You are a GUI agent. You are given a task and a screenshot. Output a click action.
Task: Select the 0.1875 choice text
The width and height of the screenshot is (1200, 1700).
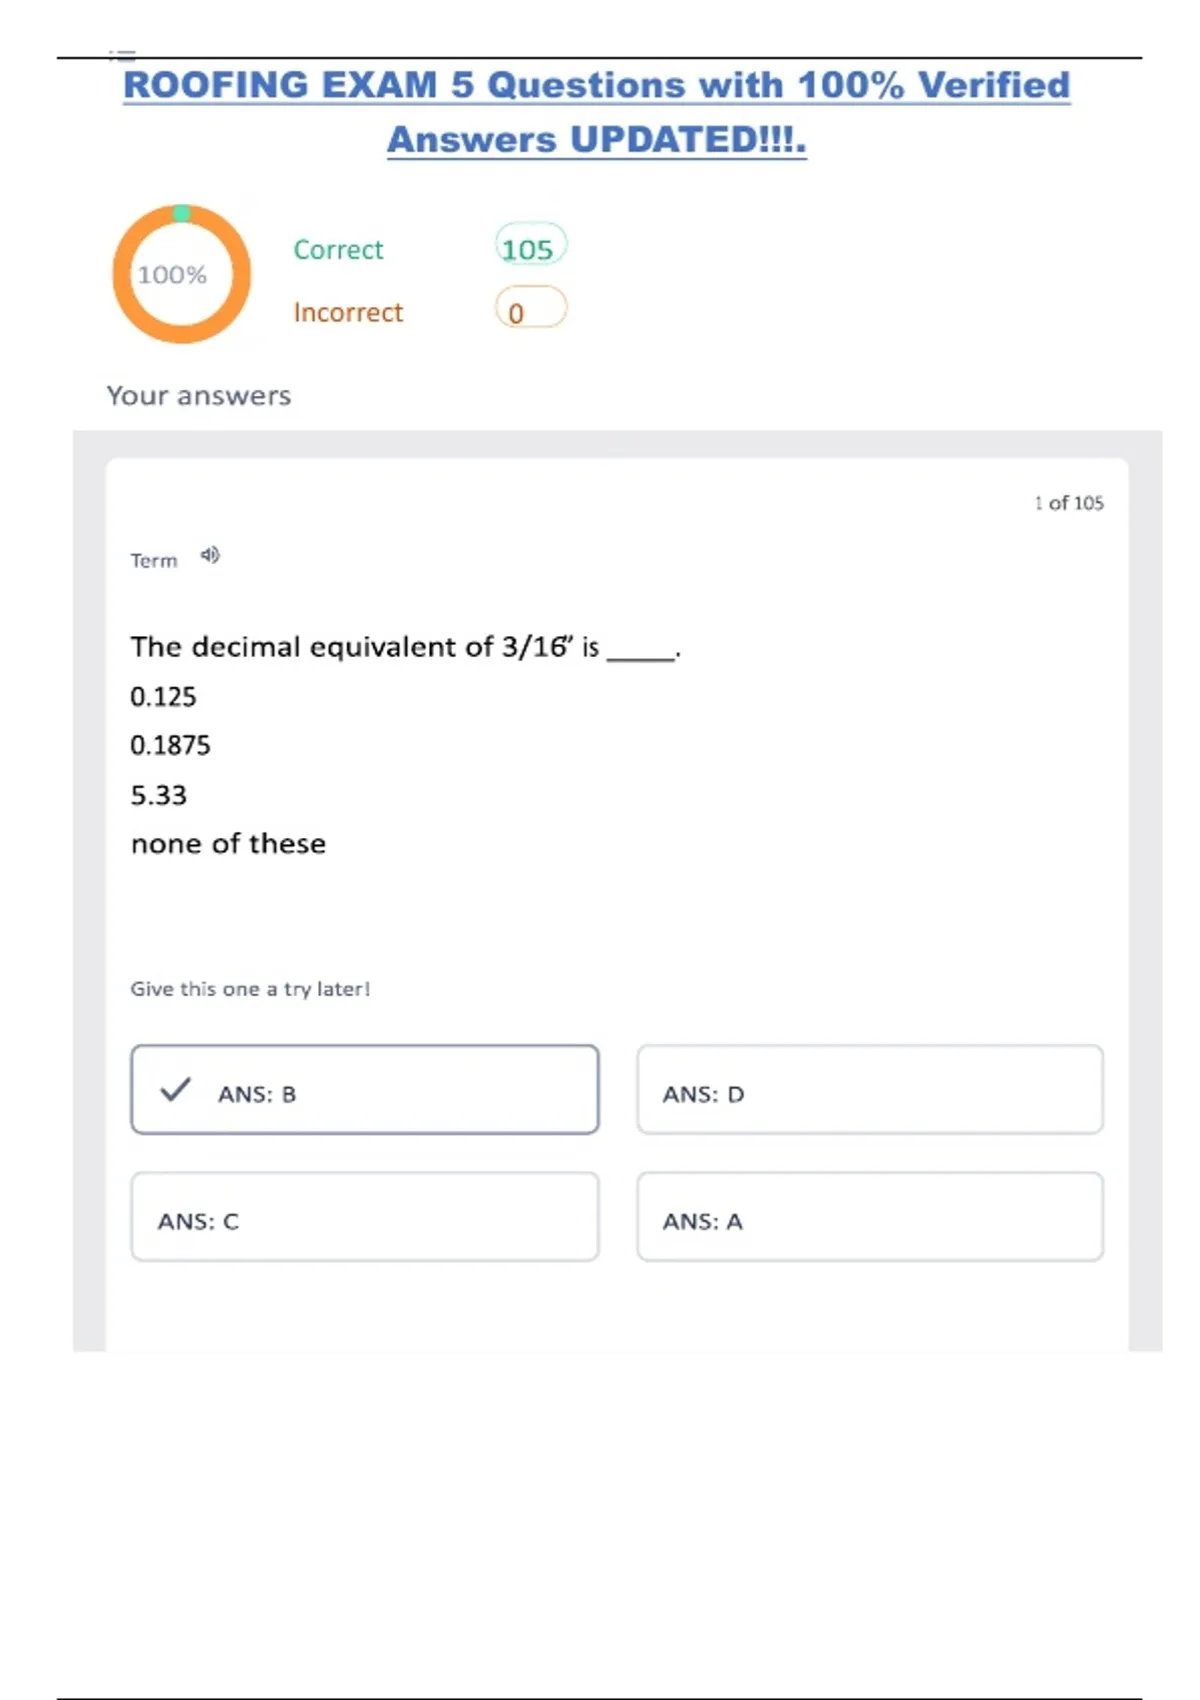tap(170, 746)
